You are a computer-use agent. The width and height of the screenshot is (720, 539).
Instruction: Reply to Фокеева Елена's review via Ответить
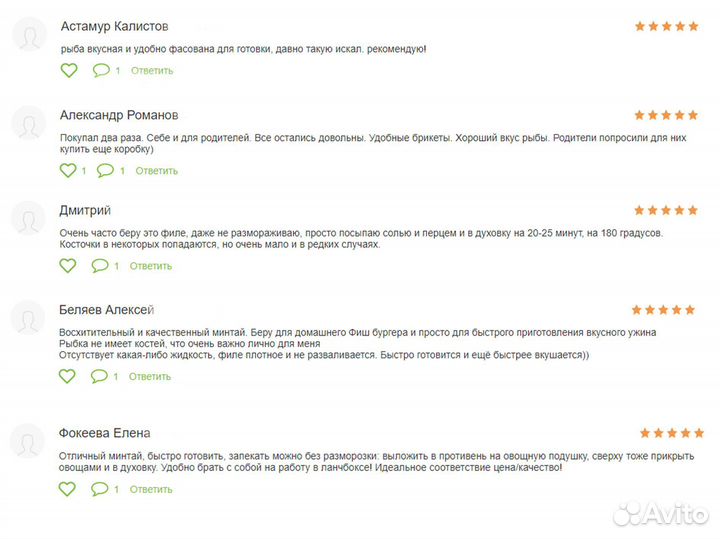(151, 490)
